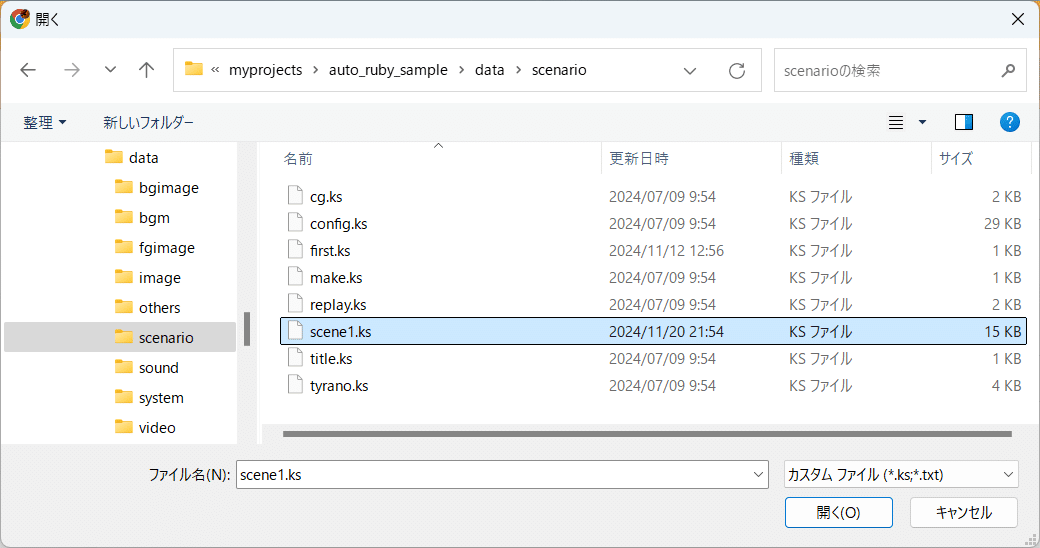The image size is (1040, 548).
Task: Open bgm folder in navigation pane
Action: click(143, 218)
